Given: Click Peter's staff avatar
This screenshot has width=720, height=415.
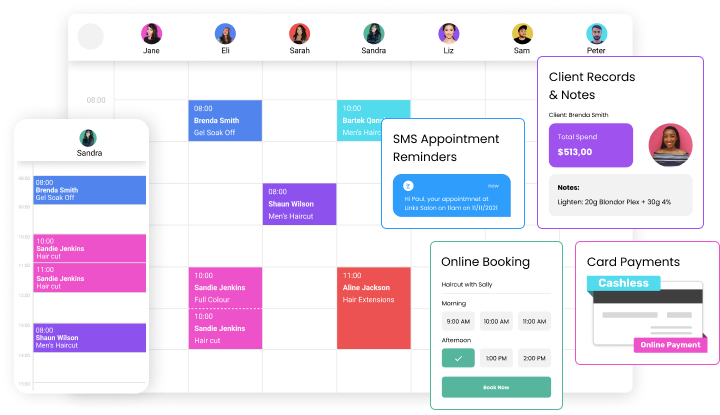Looking at the screenshot, I should click(x=596, y=33).
